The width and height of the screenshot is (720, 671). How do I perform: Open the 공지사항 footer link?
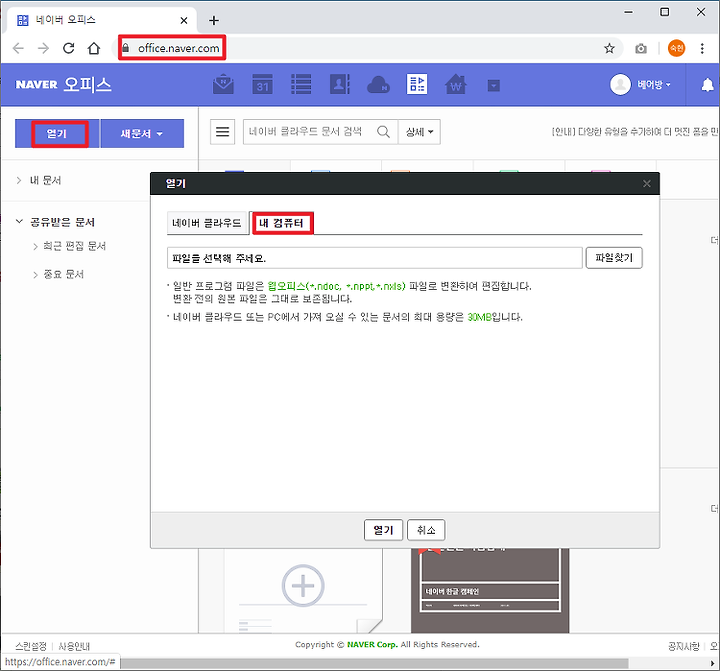tap(684, 647)
